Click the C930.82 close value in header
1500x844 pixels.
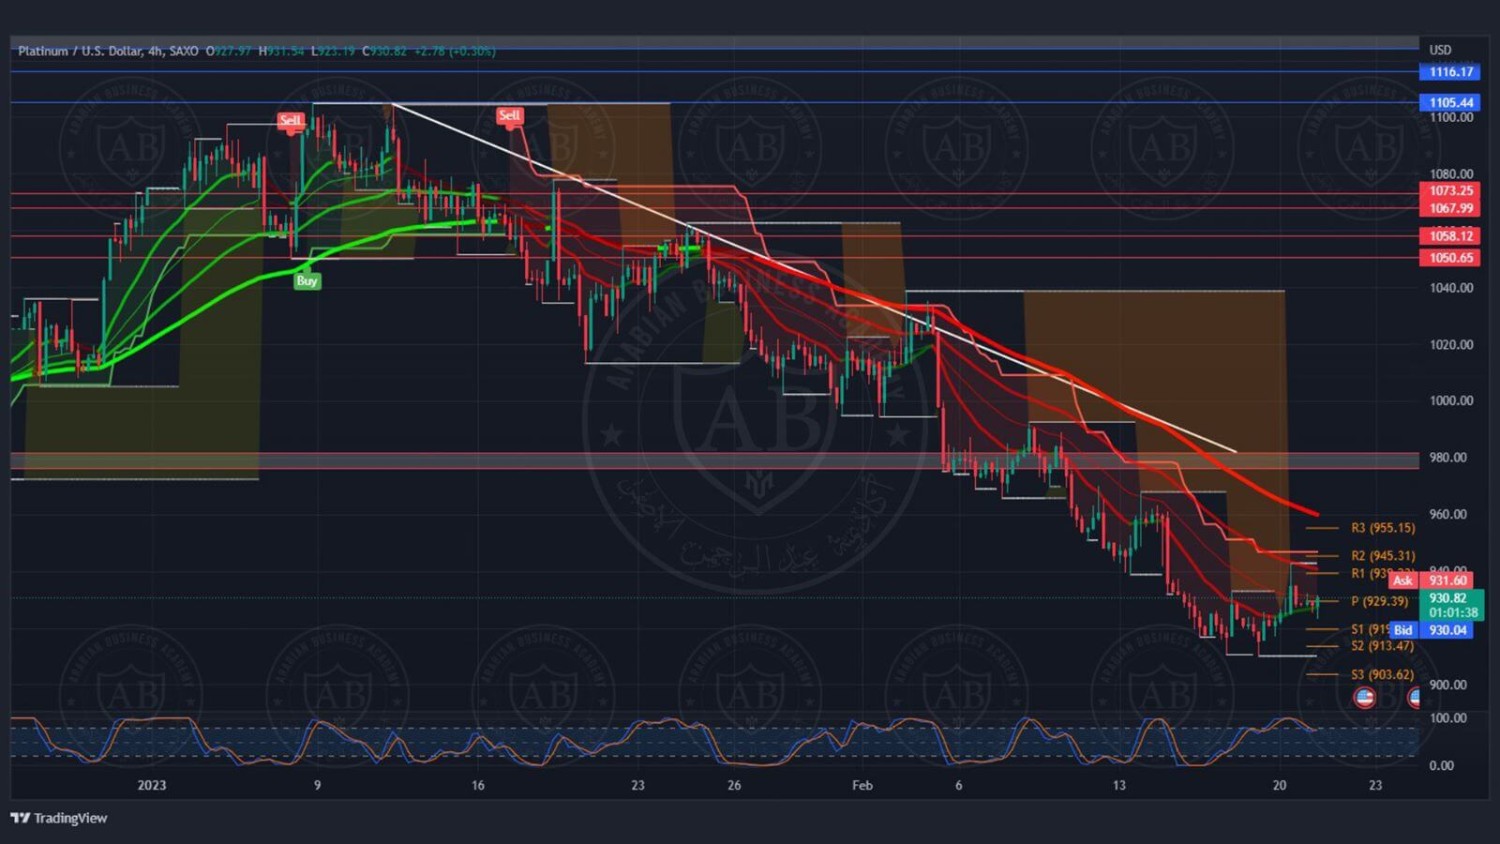(385, 51)
